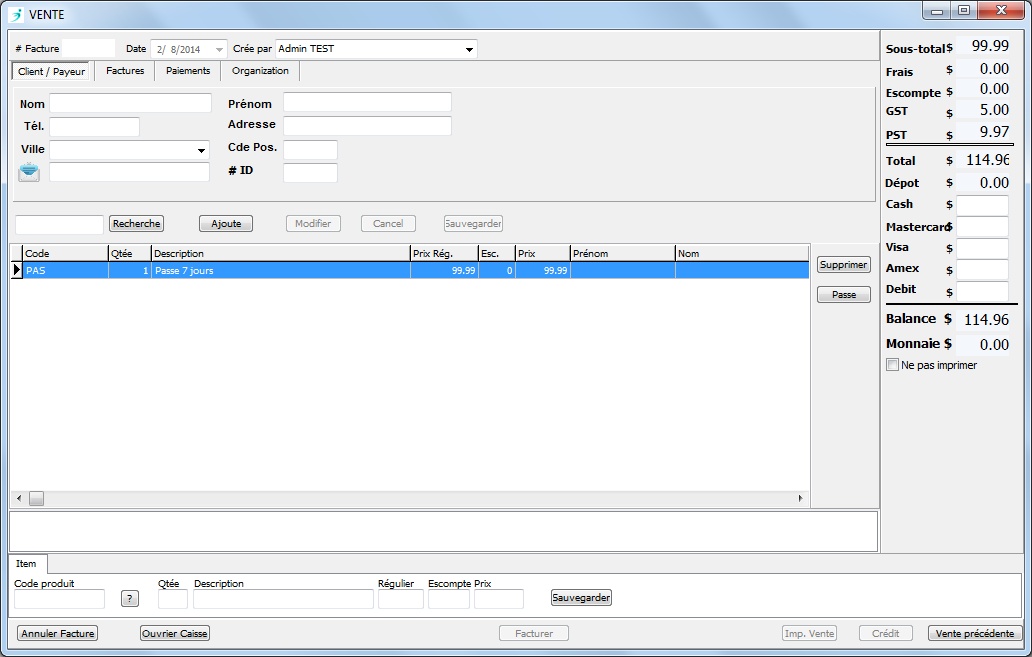
Task: Click the question mark product lookup button
Action: coord(130,598)
